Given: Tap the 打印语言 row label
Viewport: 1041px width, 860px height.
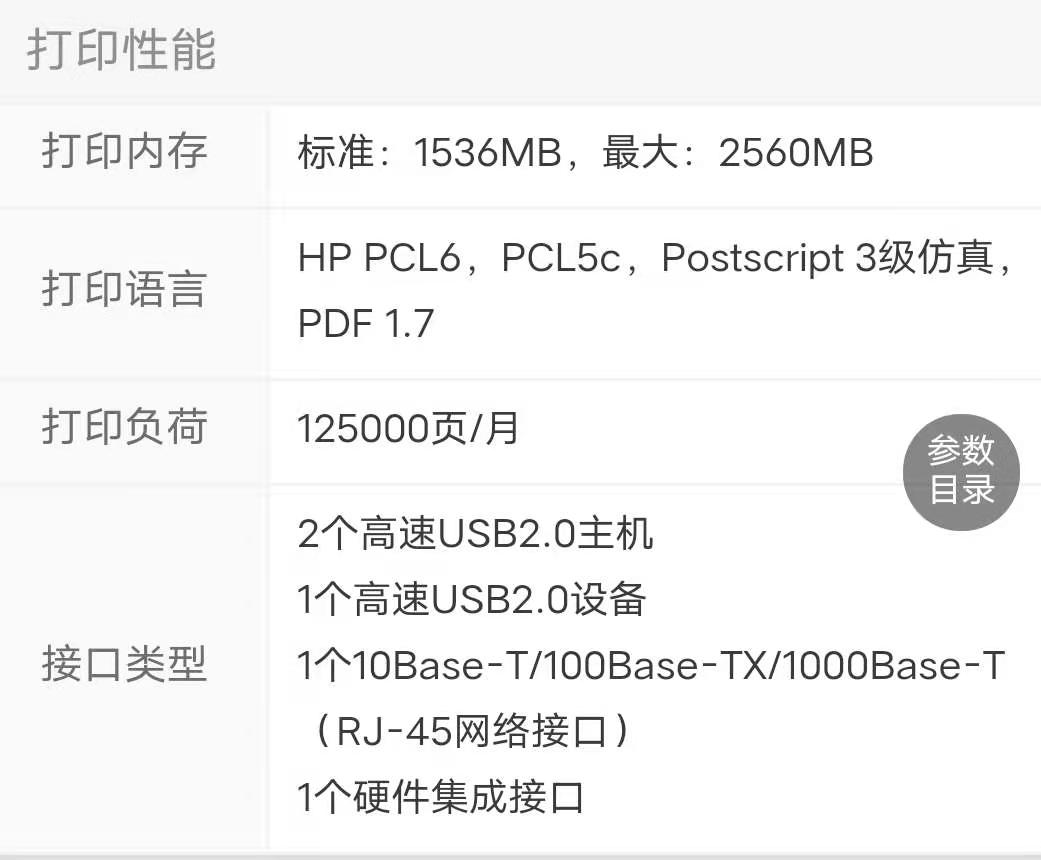Looking at the screenshot, I should tap(124, 290).
